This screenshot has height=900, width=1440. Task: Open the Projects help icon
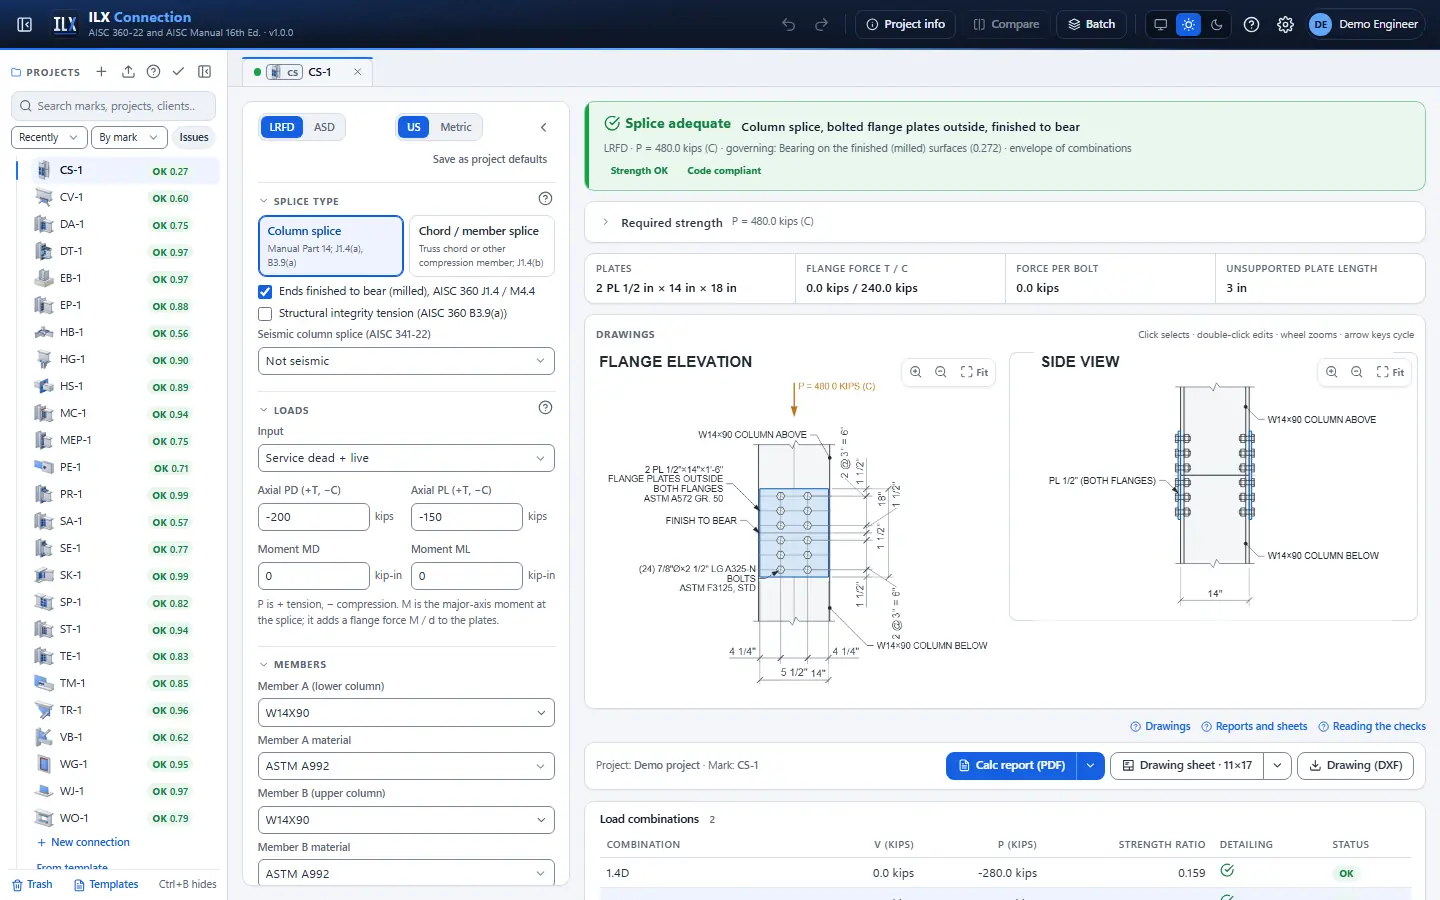pyautogui.click(x=153, y=72)
